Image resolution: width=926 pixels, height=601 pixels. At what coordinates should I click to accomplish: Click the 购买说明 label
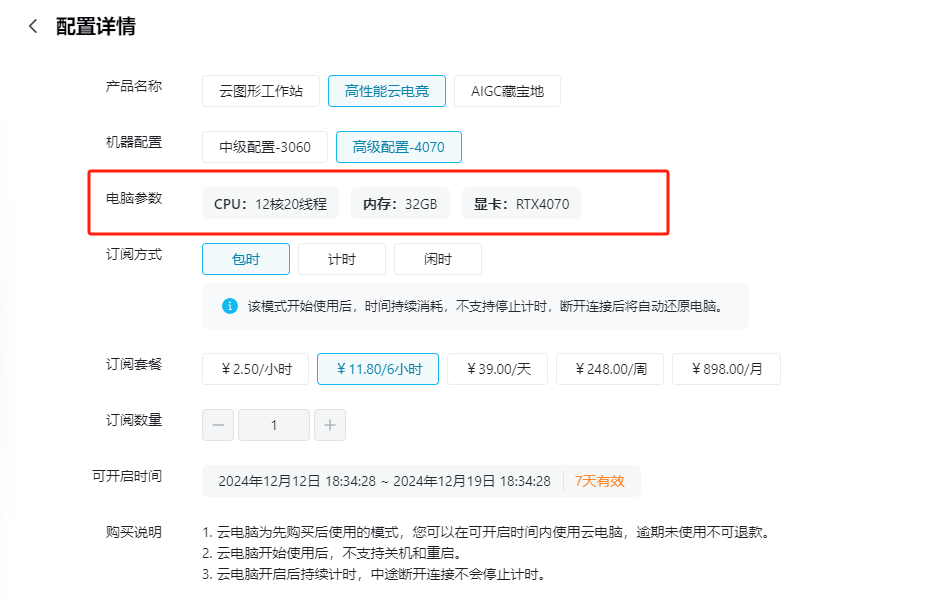coord(133,532)
